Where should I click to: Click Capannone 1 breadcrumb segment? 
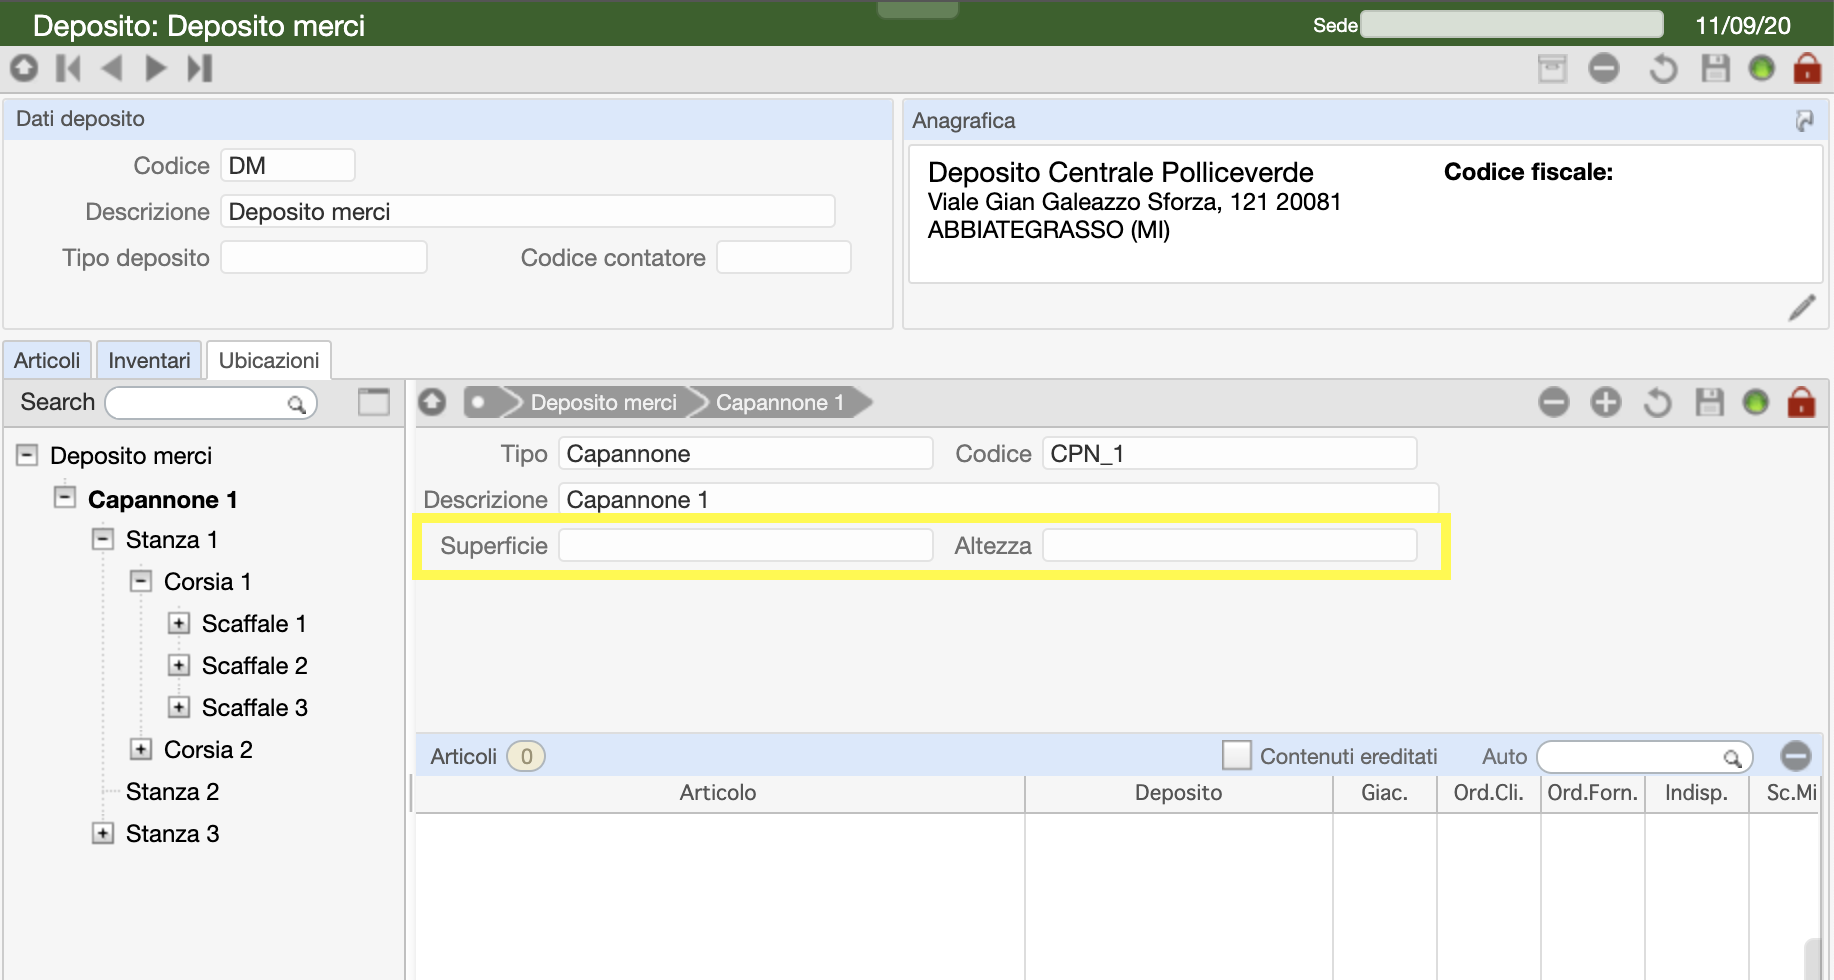pyautogui.click(x=780, y=402)
